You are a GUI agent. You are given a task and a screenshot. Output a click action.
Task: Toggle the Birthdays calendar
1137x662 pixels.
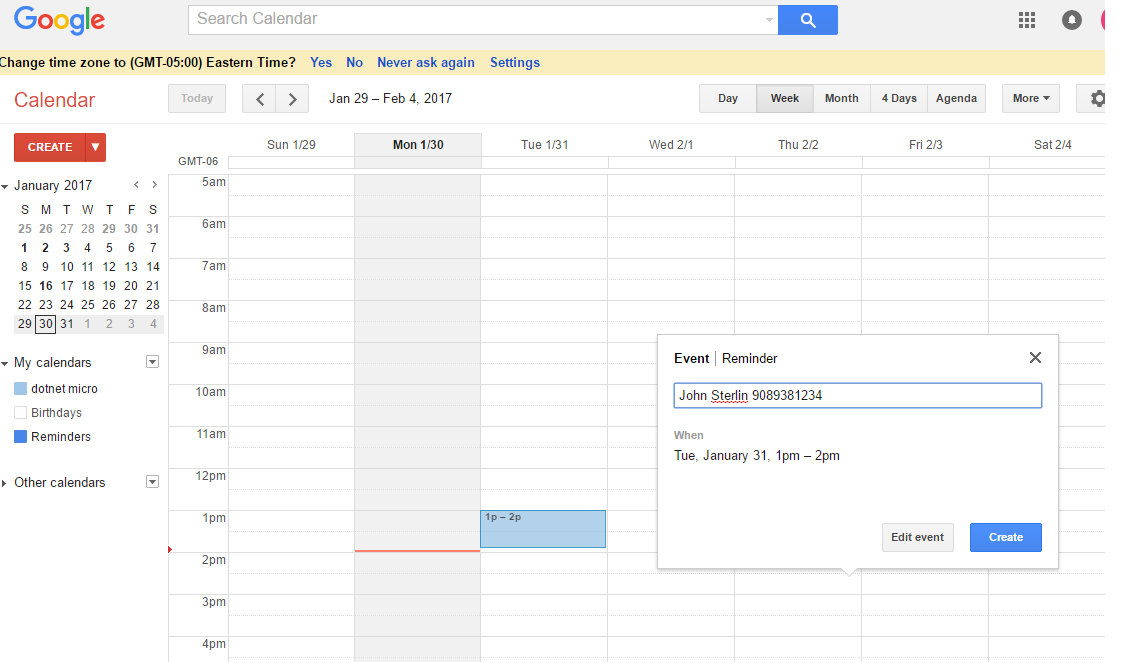click(20, 413)
